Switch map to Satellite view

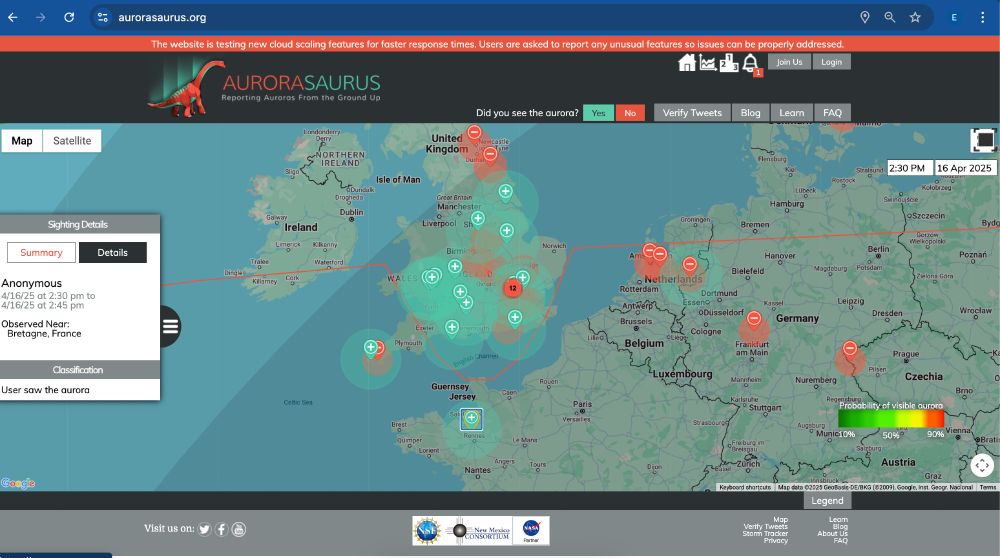(72, 141)
